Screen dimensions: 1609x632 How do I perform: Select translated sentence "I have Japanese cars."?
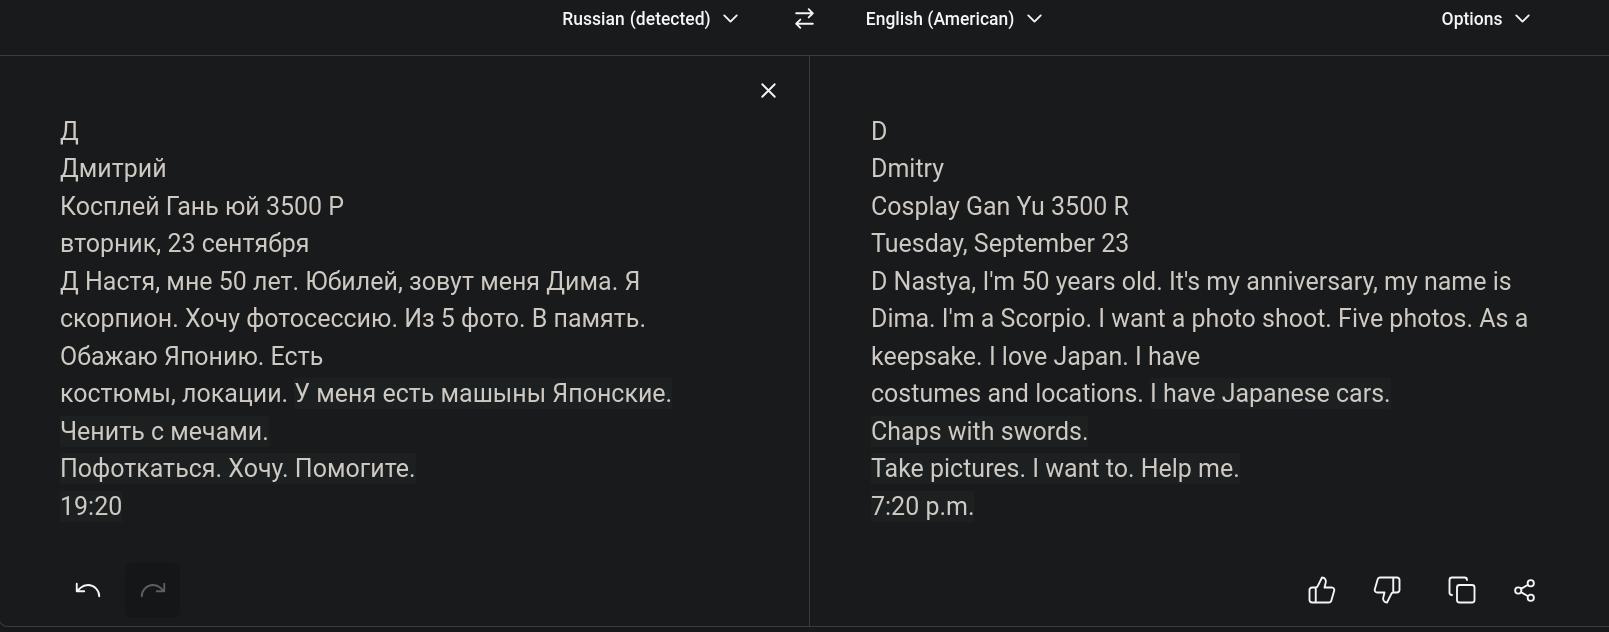point(1269,394)
